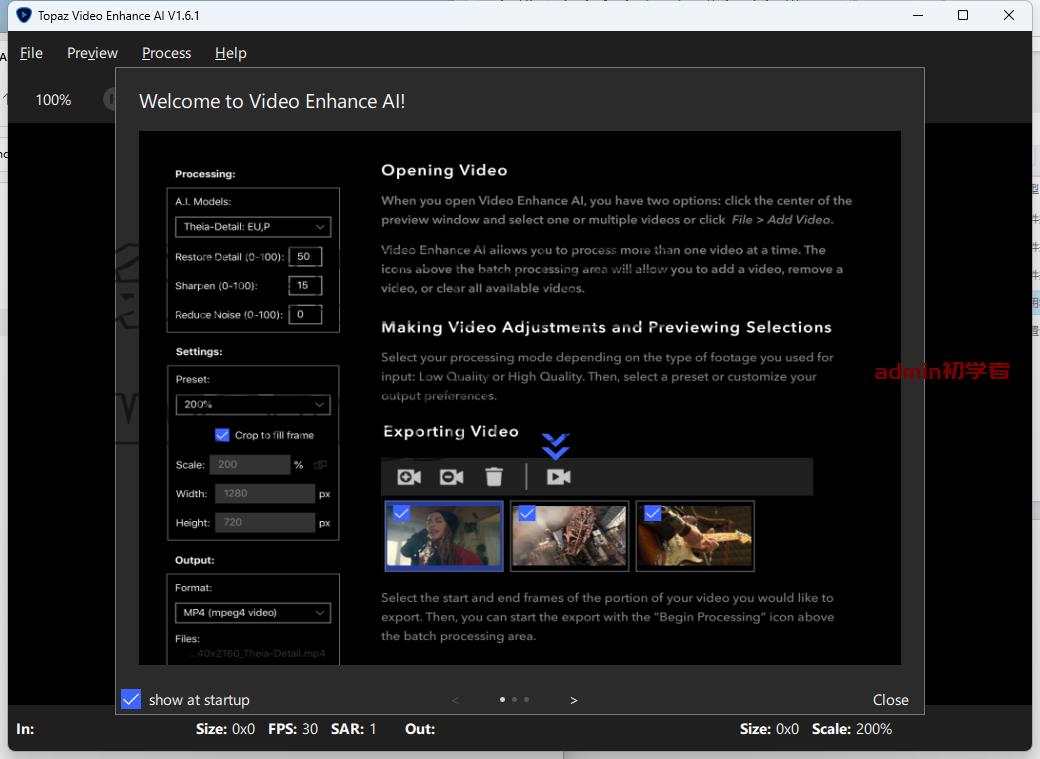Minimize the Topaz window

918,15
